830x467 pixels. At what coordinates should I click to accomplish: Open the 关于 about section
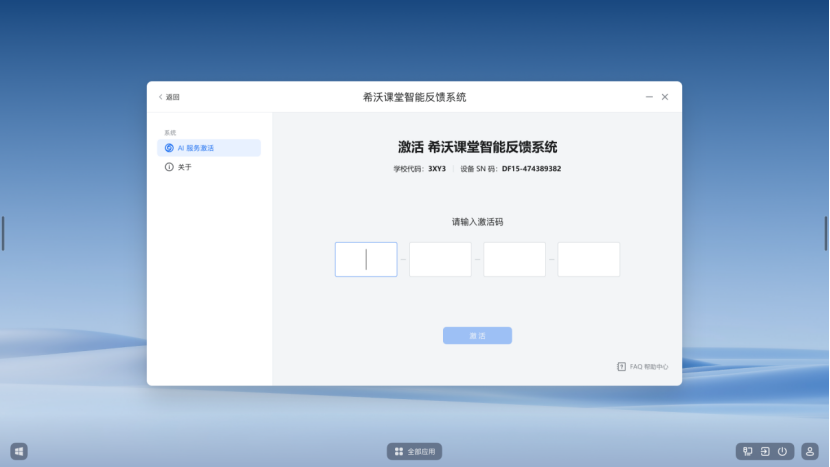coord(185,167)
